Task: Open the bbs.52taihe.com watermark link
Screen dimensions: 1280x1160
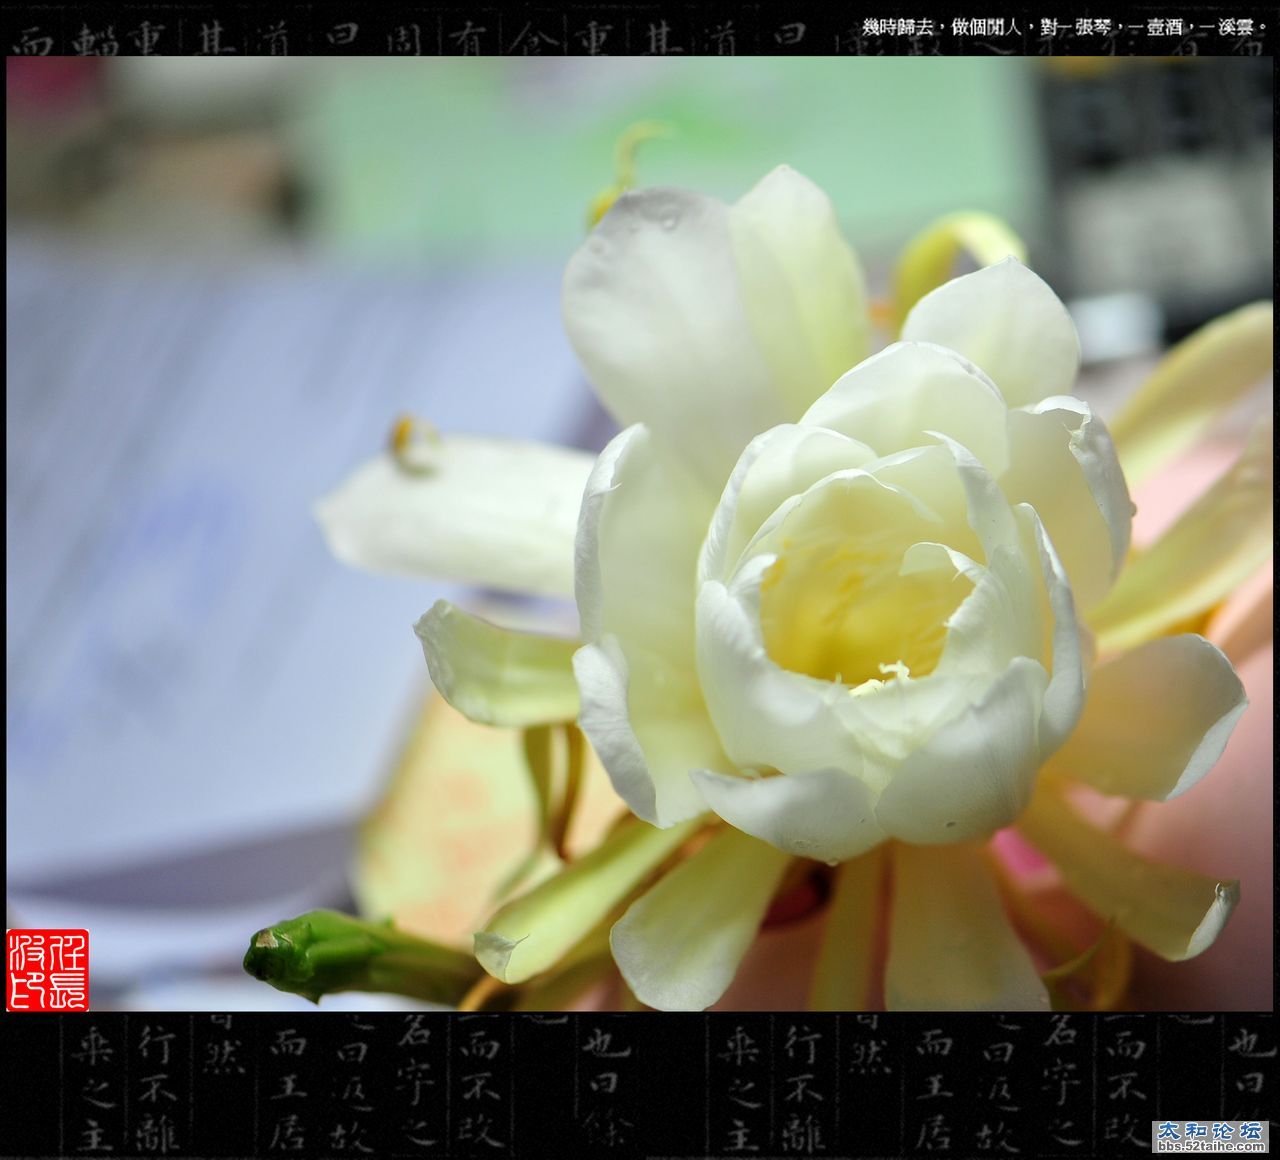Action: [x=1210, y=1146]
